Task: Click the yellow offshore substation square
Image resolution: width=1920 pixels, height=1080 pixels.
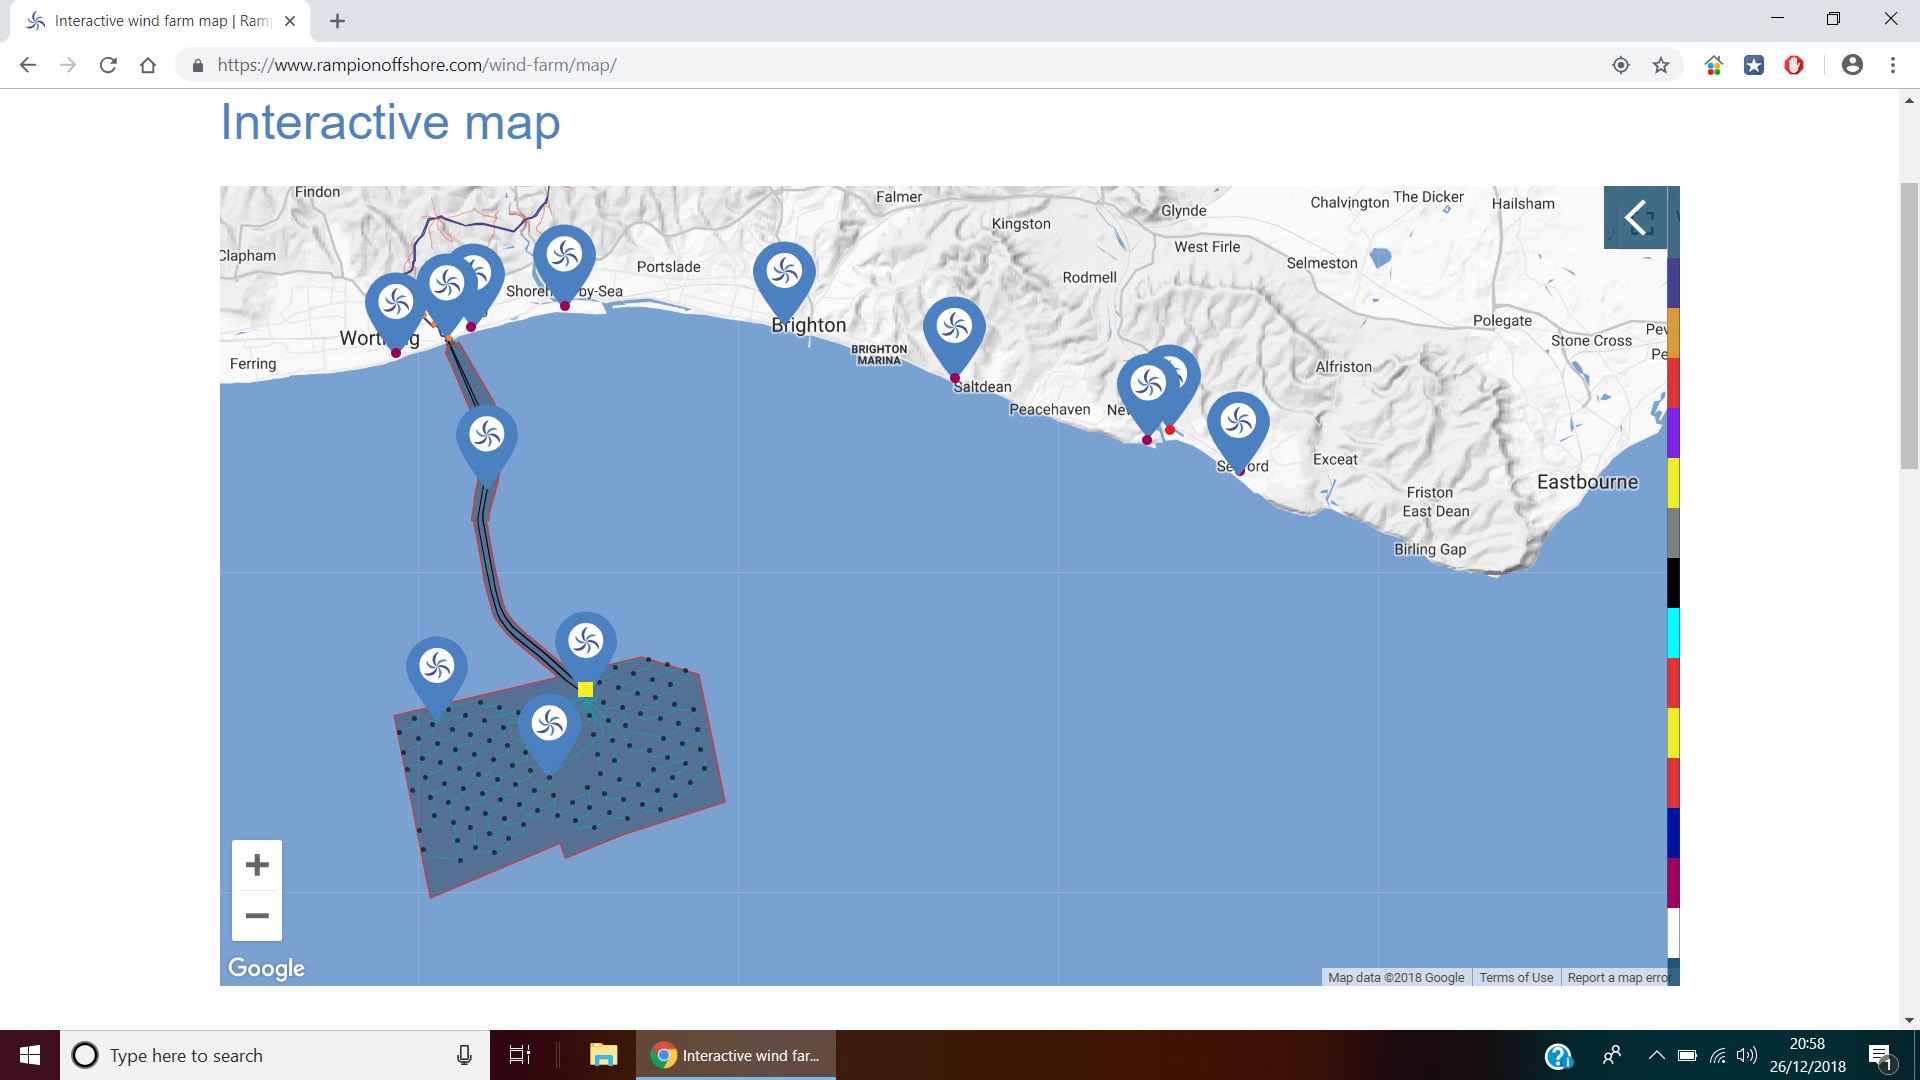Action: click(x=585, y=689)
